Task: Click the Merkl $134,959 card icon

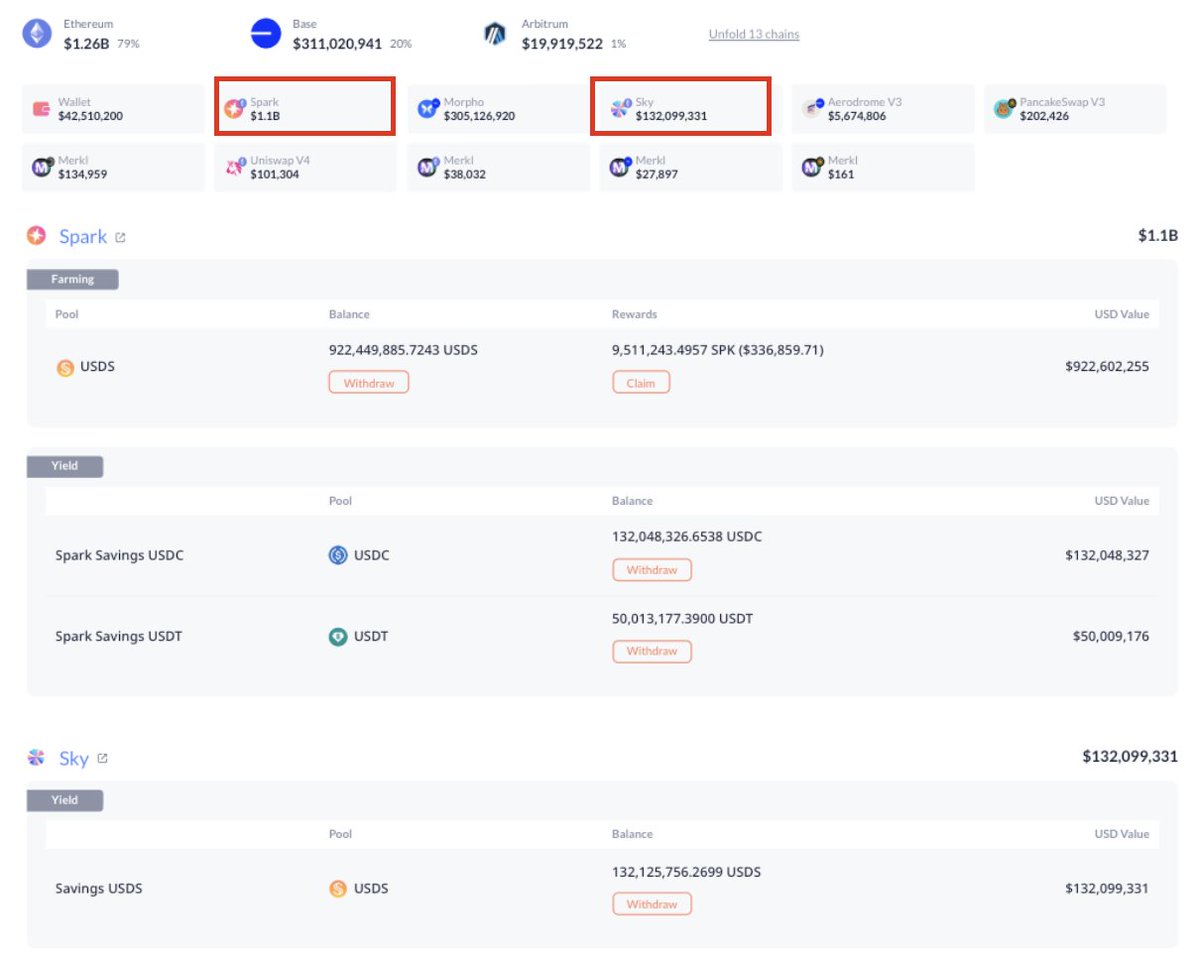Action: tap(42, 167)
